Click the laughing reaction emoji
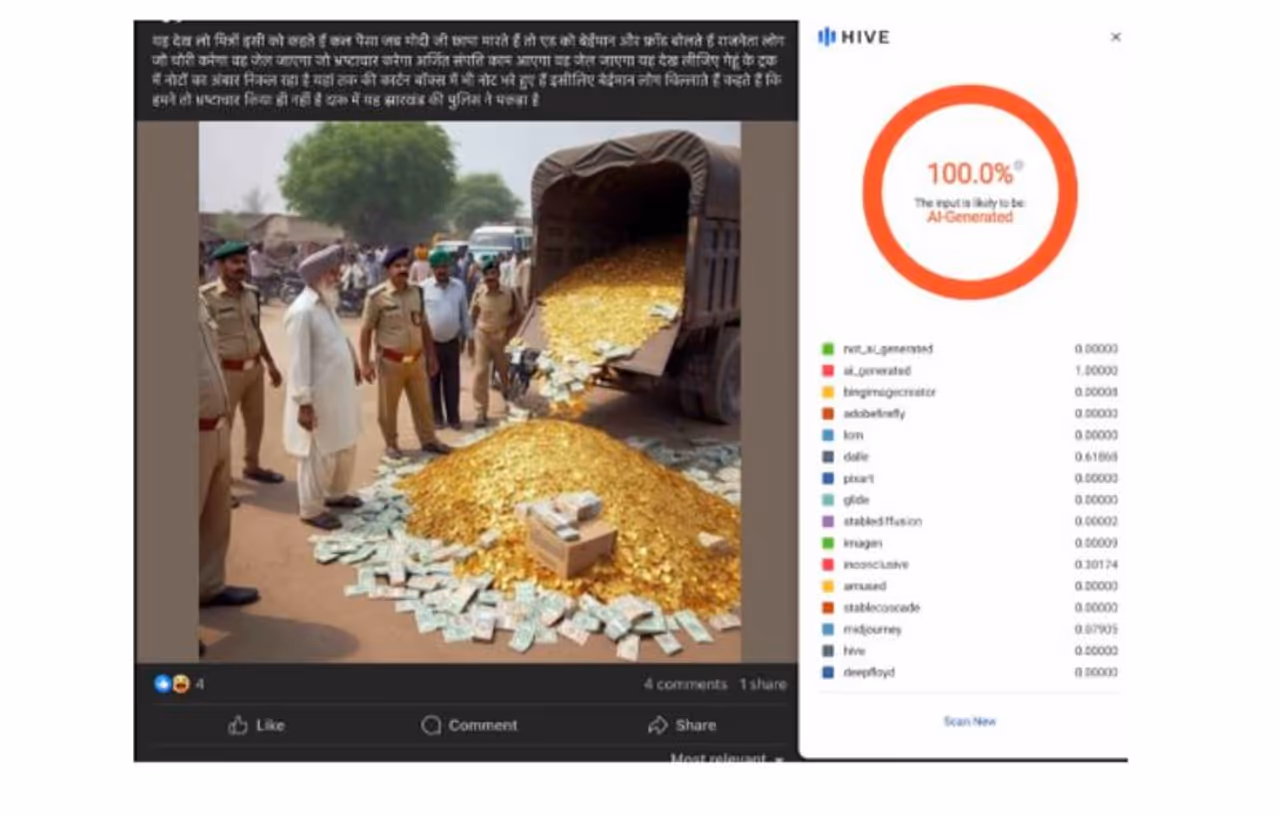Screen dimensions: 1280x816 coord(180,684)
